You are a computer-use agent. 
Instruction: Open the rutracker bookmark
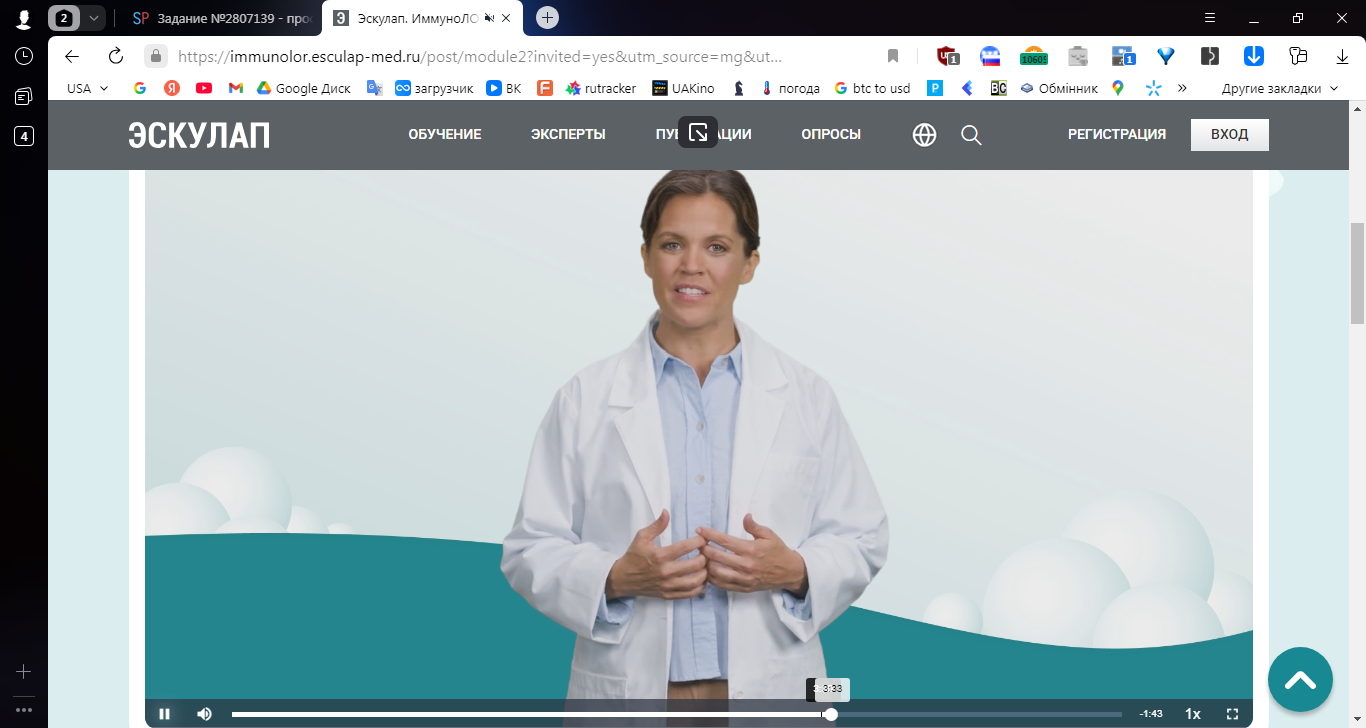tap(601, 88)
